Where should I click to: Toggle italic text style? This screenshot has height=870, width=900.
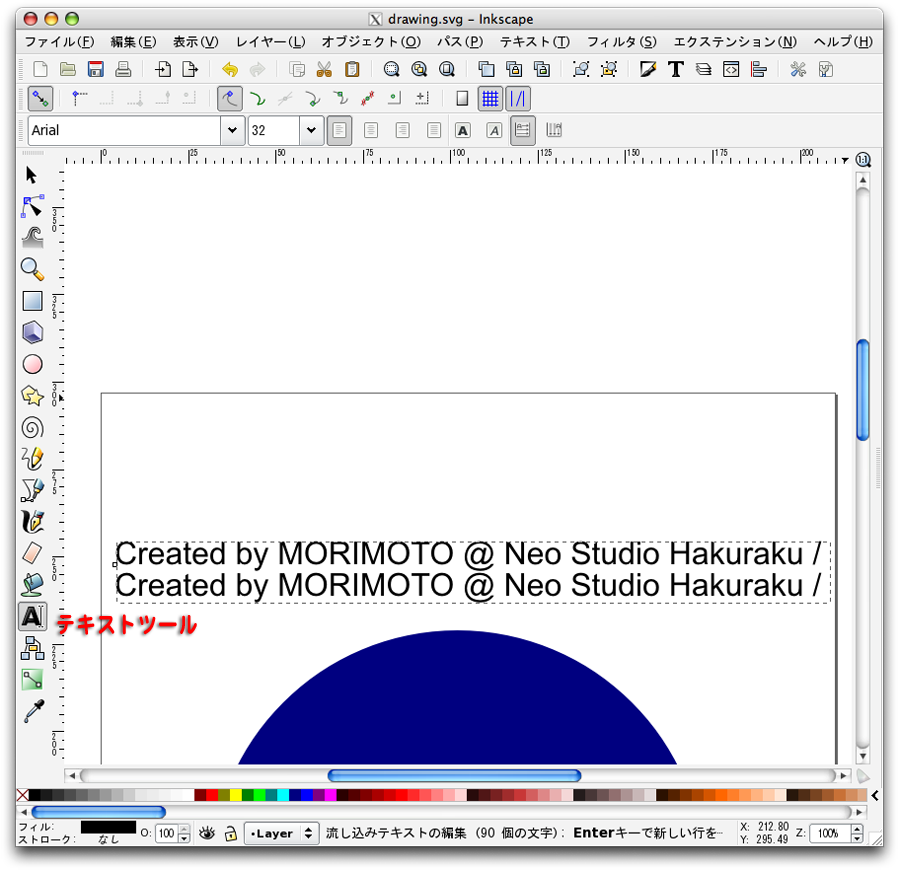tap(494, 131)
